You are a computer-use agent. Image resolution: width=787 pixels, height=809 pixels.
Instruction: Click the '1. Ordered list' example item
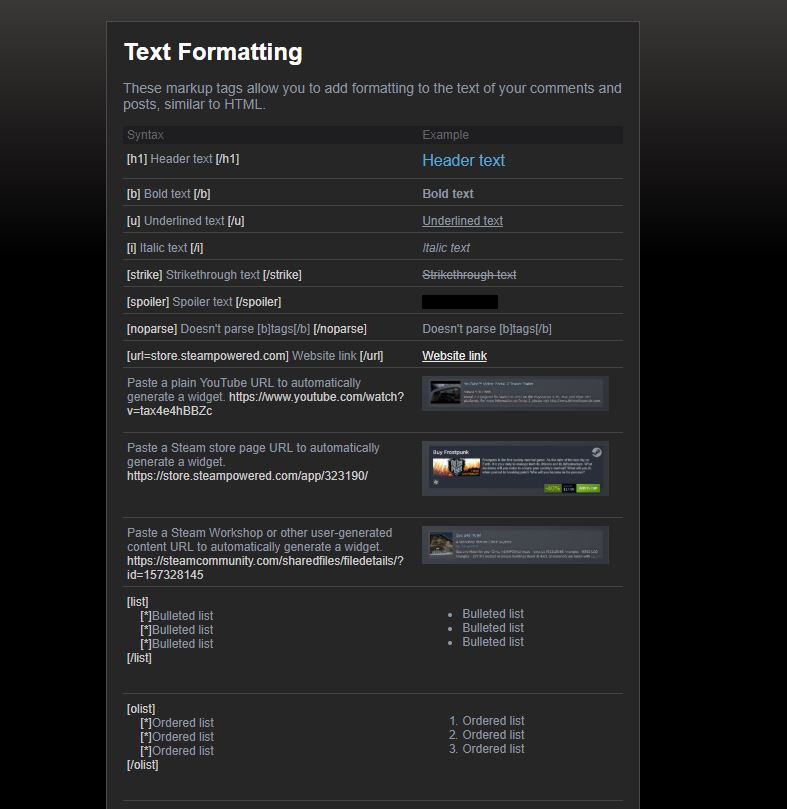point(487,721)
